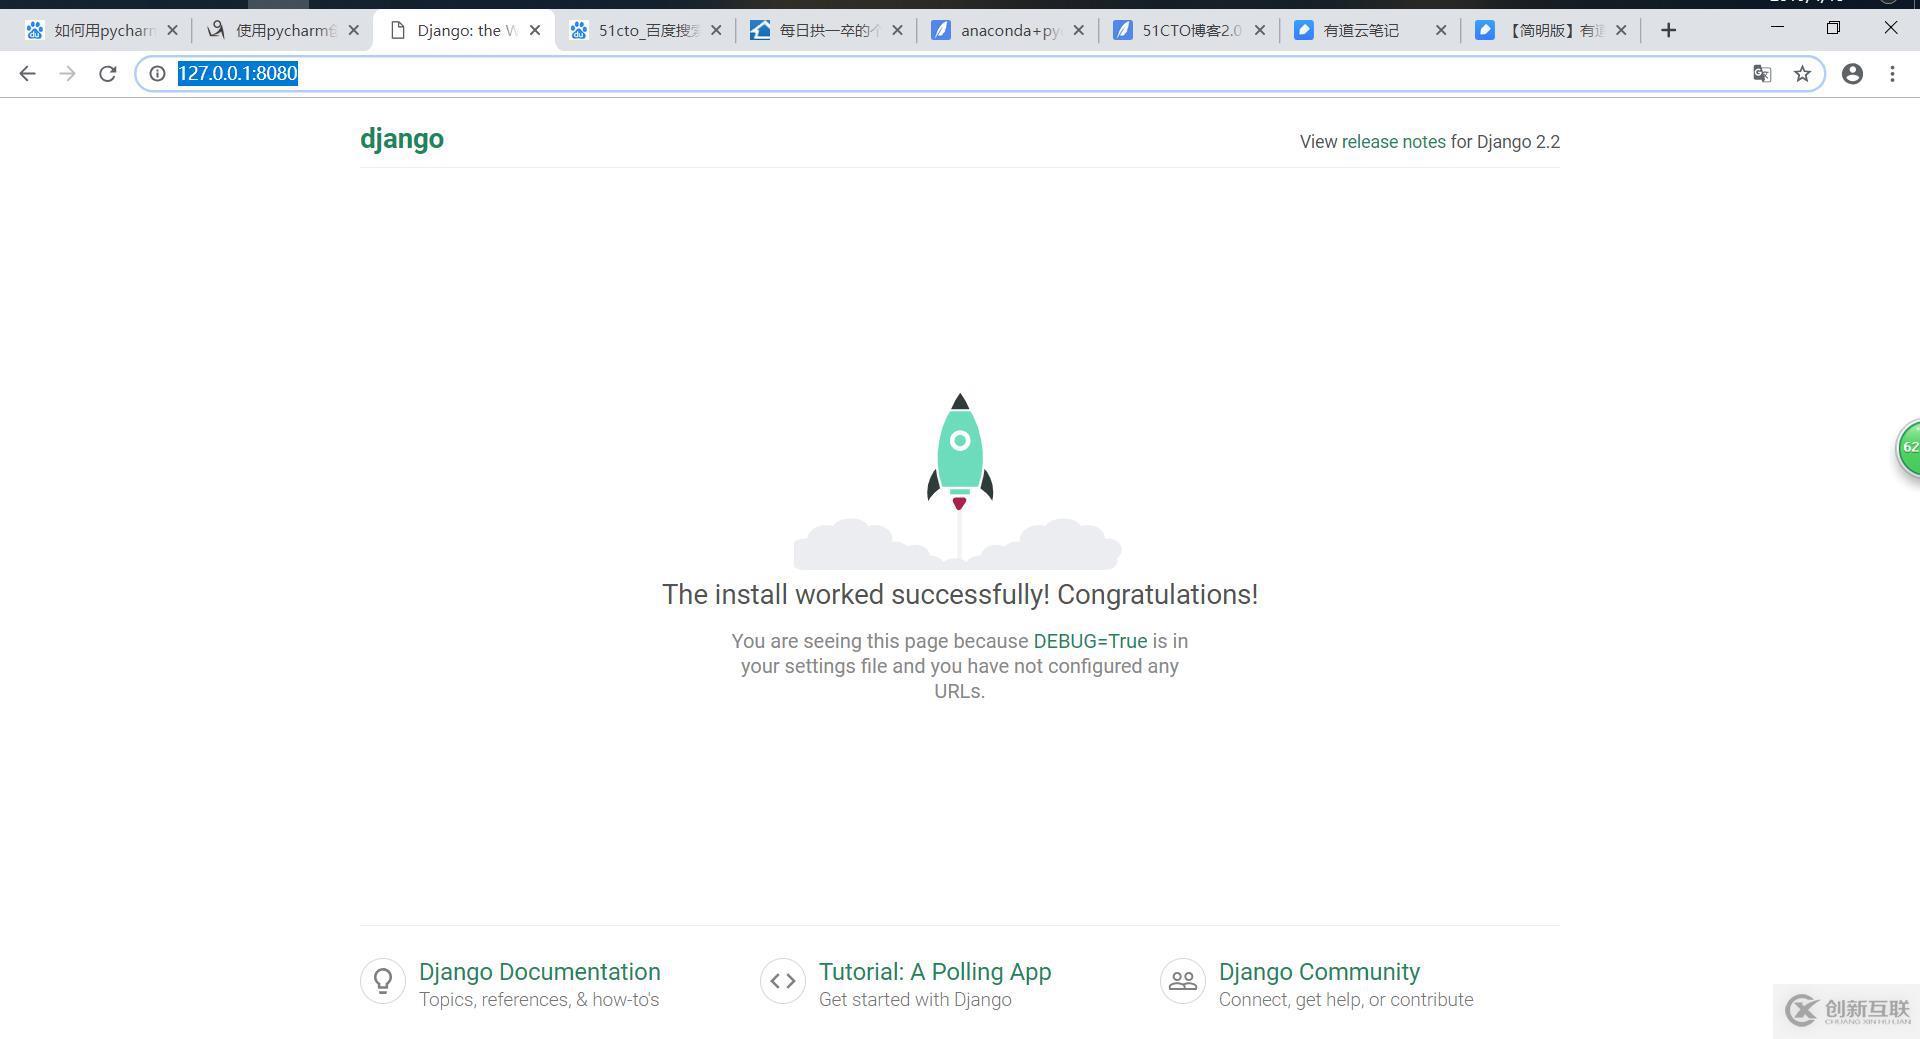Minimize the browser window
The image size is (1920, 1039).
pyautogui.click(x=1777, y=27)
